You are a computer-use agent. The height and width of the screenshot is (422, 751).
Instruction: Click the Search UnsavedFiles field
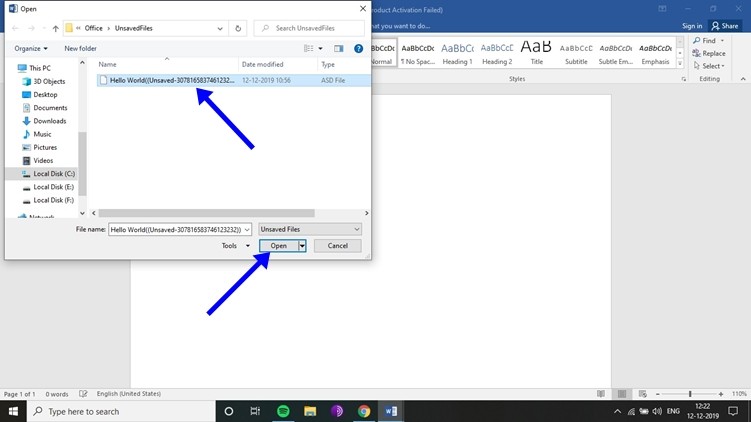(x=309, y=28)
